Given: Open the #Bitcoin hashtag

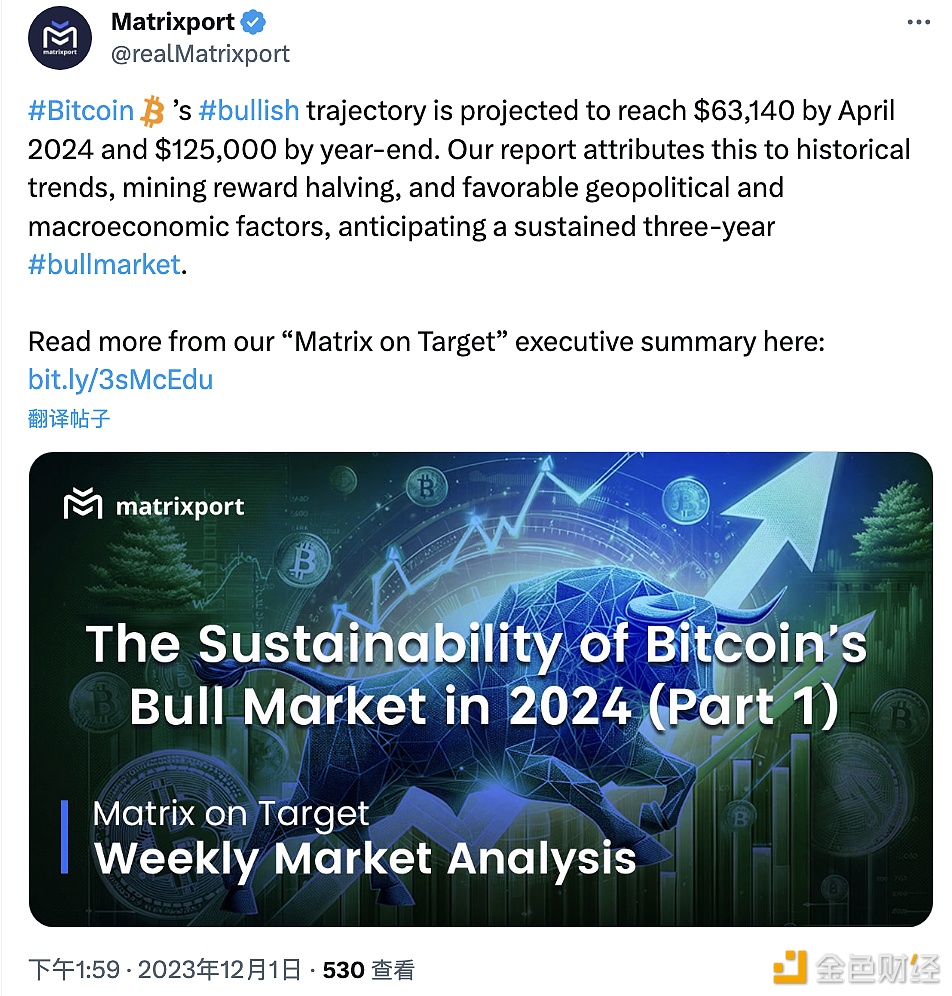Looking at the screenshot, I should pos(81,111).
